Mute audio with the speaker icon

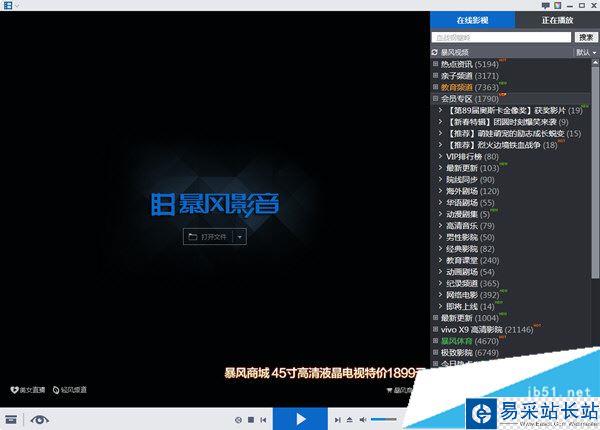coord(362,420)
